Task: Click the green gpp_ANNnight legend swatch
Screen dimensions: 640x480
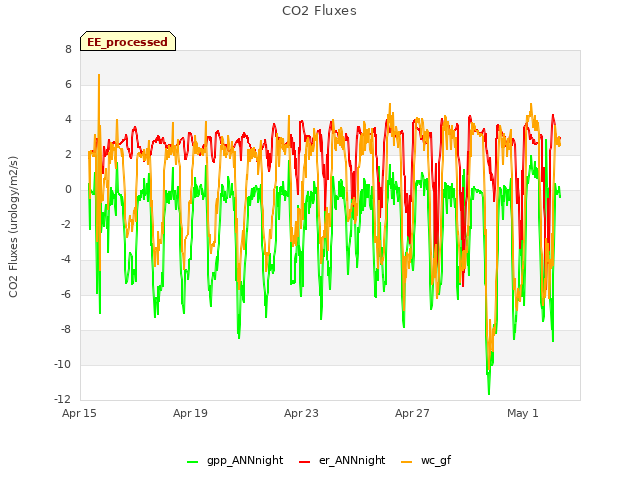Action: pos(193,462)
